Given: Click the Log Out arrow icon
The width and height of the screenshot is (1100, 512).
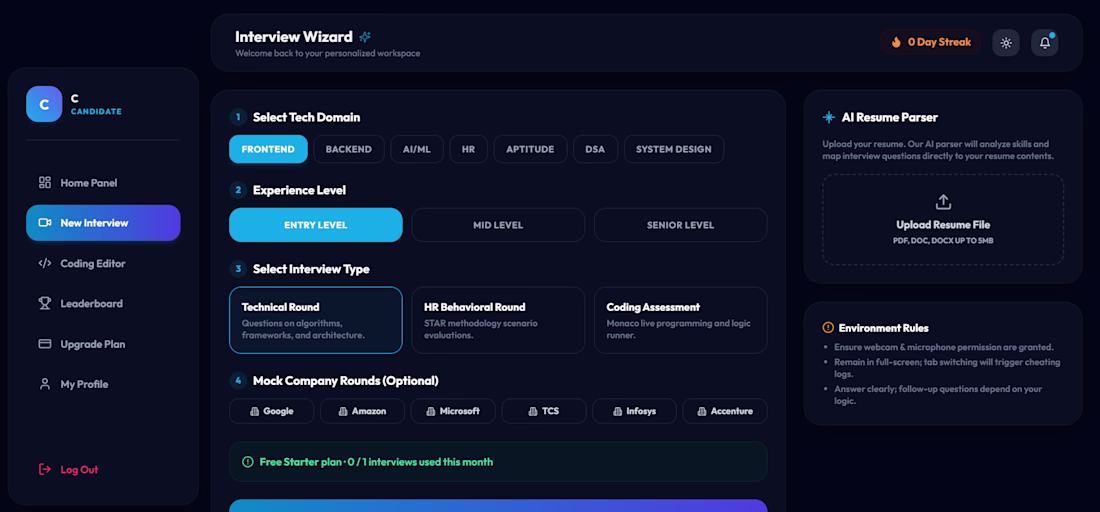Looking at the screenshot, I should coord(45,469).
